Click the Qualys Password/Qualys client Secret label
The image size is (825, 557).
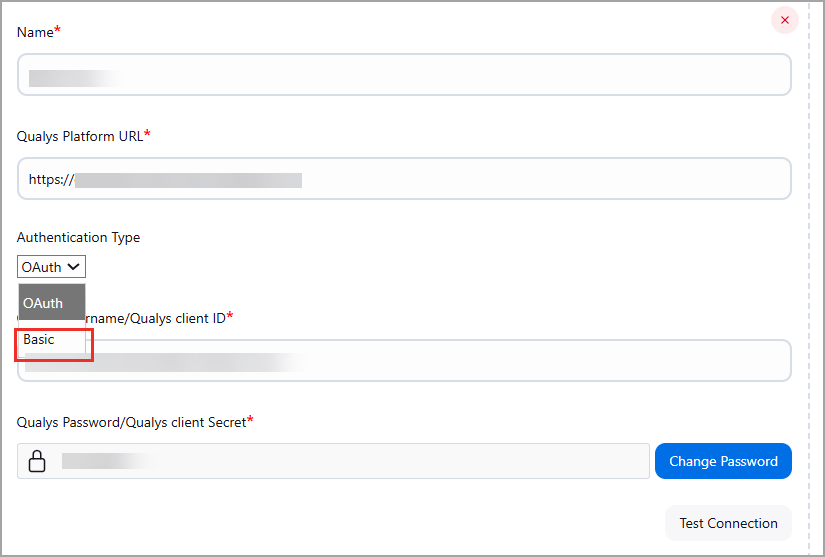pyautogui.click(x=131, y=422)
